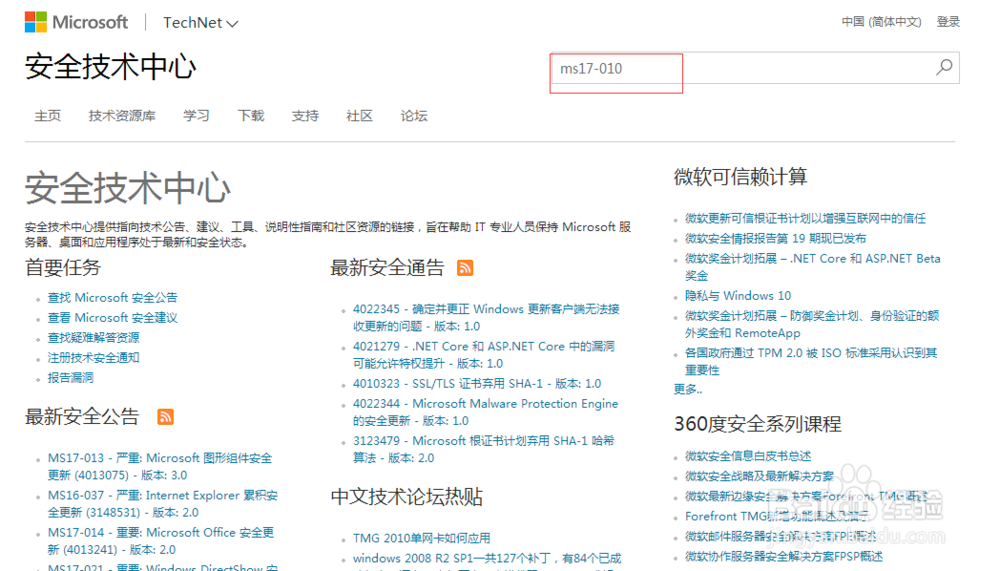Open the 学习 navigation tab
The height and width of the screenshot is (571, 1000).
[x=196, y=115]
